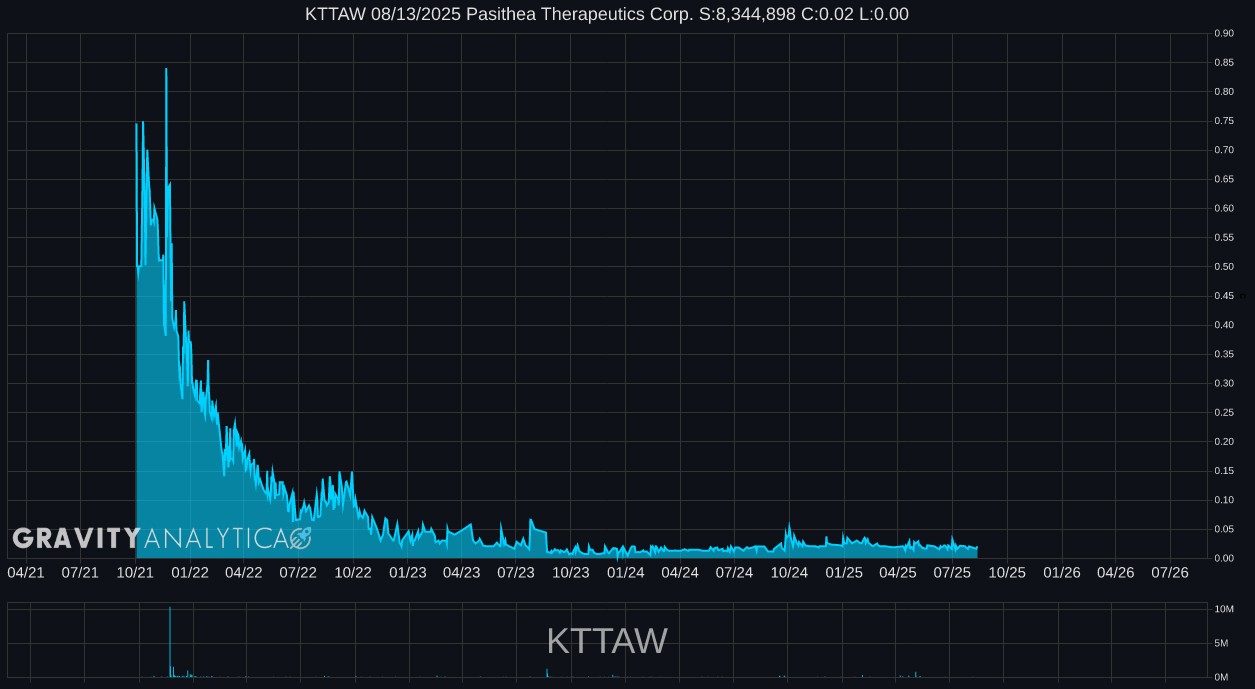
Task: Pick the 10/22 date on the time axis
Action: click(353, 572)
